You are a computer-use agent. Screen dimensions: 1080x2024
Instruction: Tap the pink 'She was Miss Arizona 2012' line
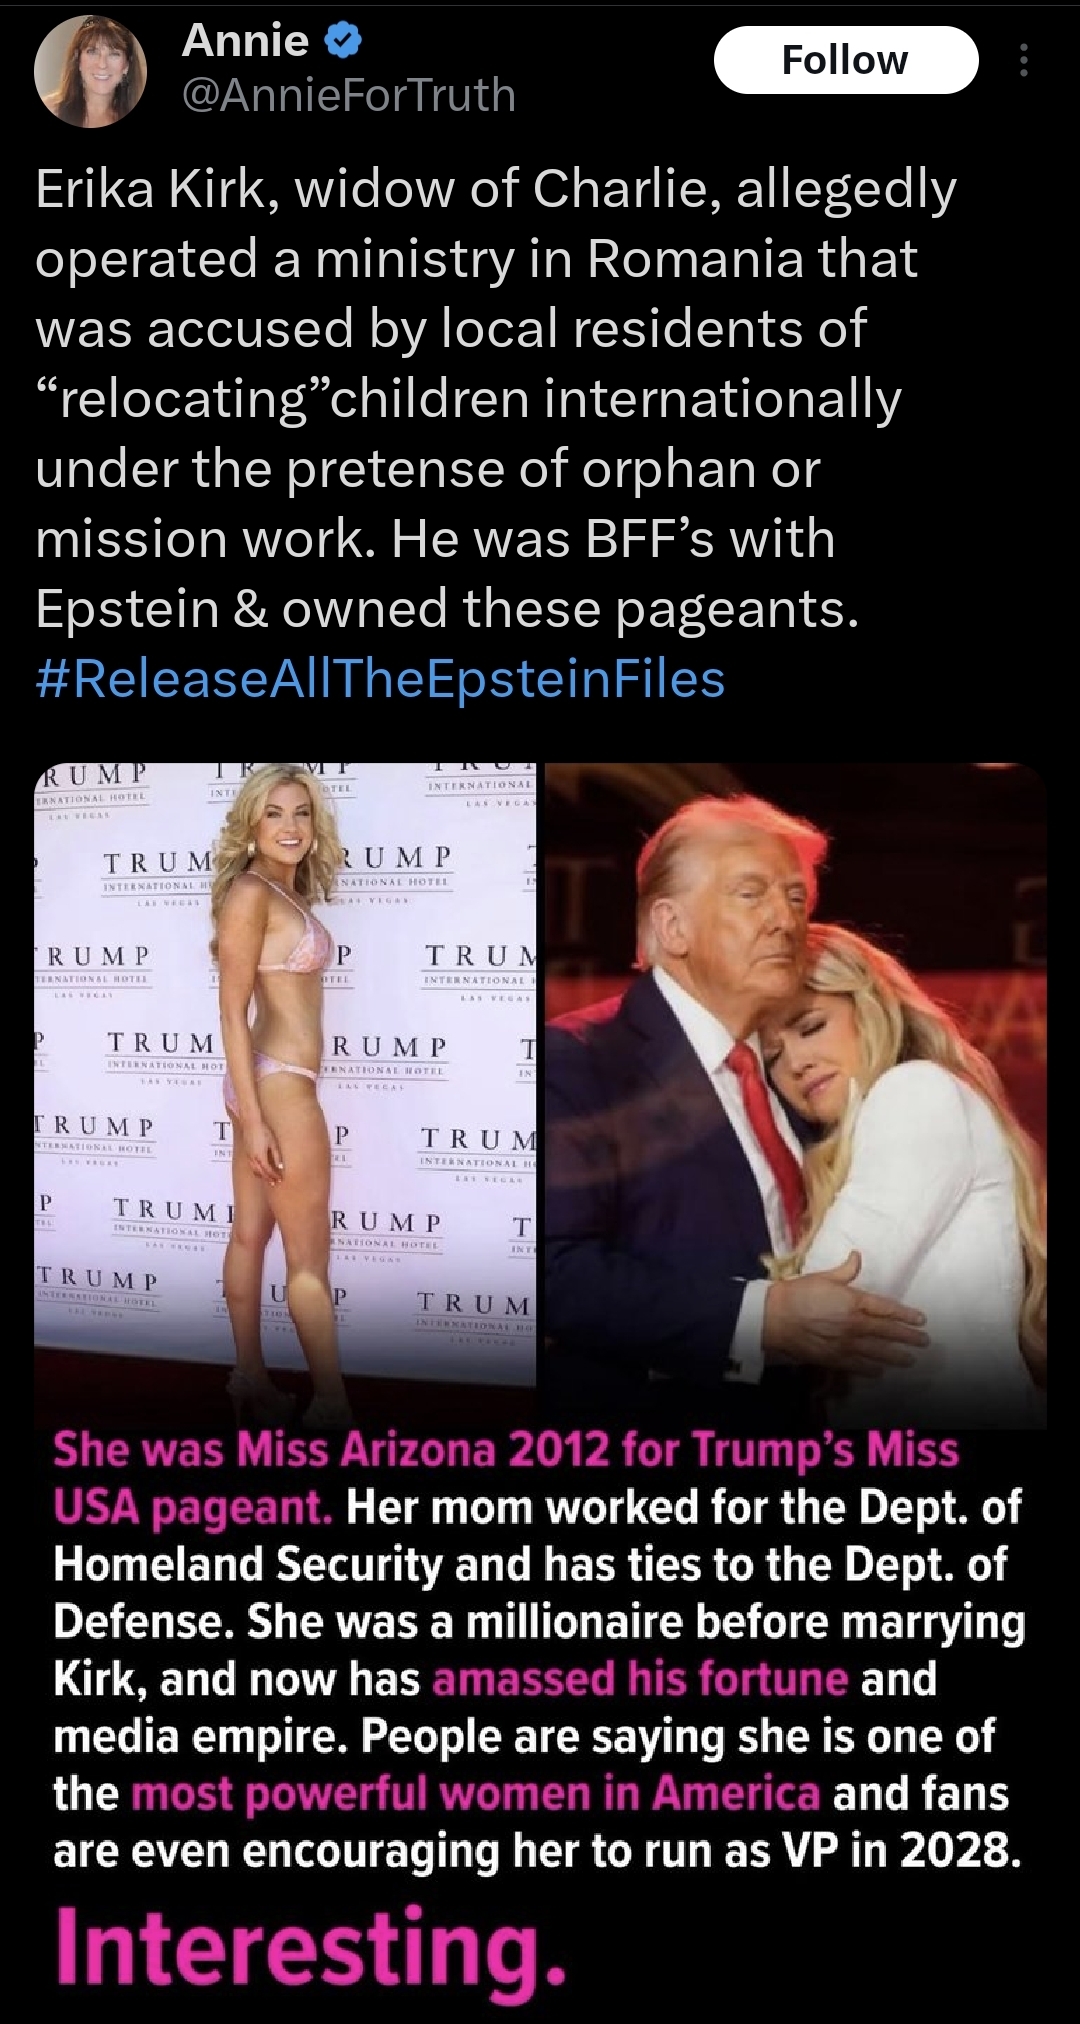(505, 1449)
